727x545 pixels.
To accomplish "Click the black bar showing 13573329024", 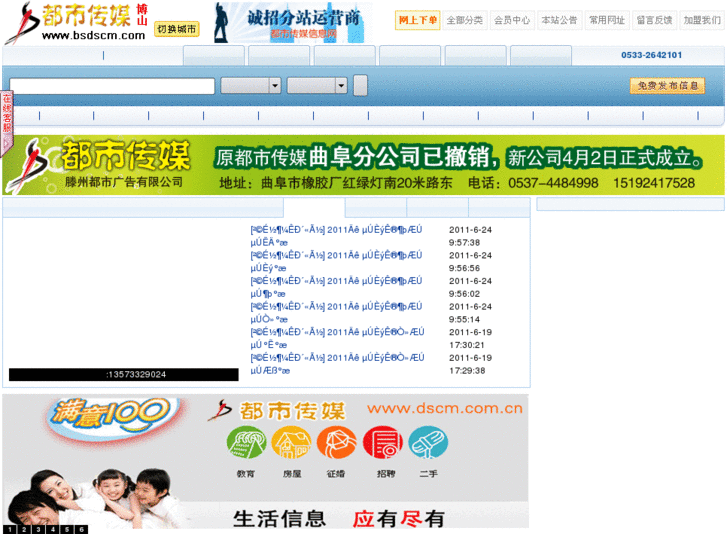I will (124, 375).
